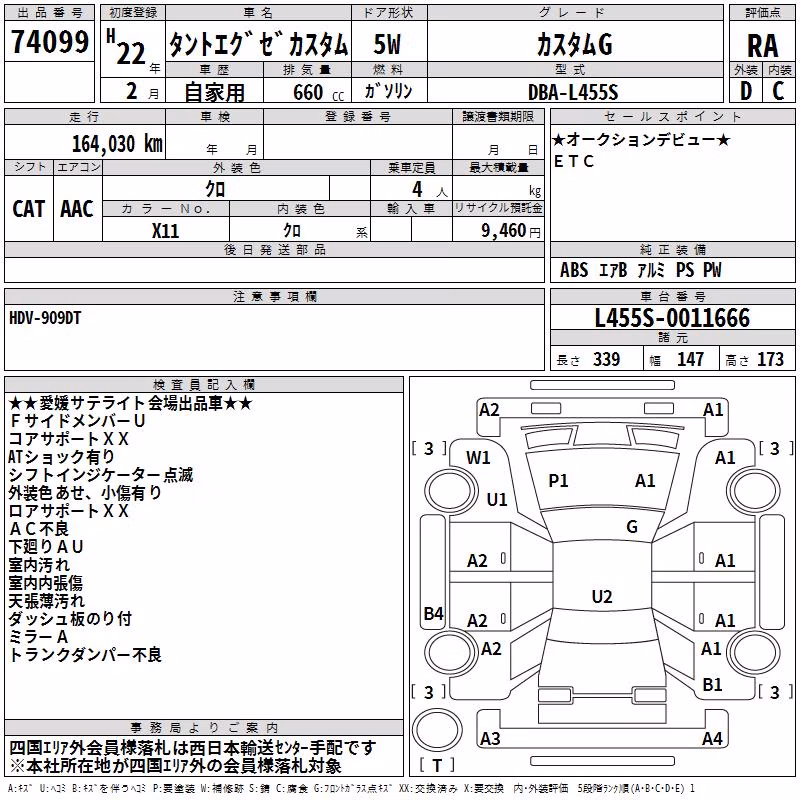Select fuel type "ガソリン"
This screenshot has width=800, height=800.
click(x=388, y=91)
